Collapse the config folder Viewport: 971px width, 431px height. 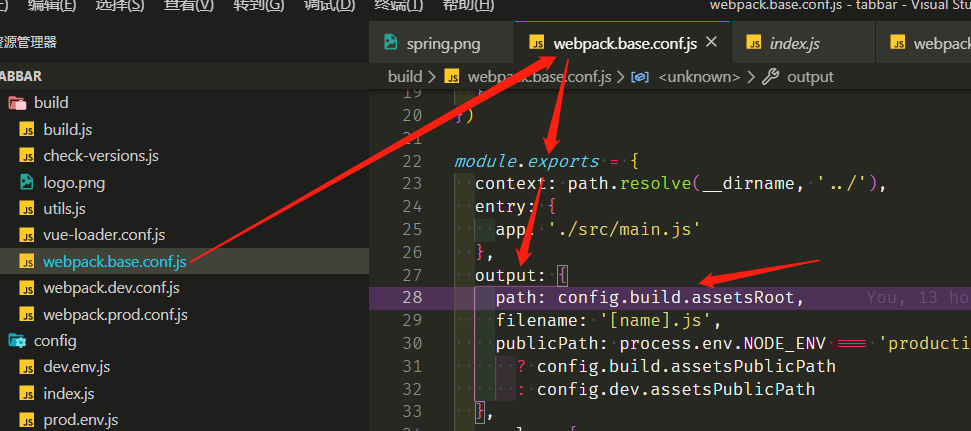(x=55, y=341)
